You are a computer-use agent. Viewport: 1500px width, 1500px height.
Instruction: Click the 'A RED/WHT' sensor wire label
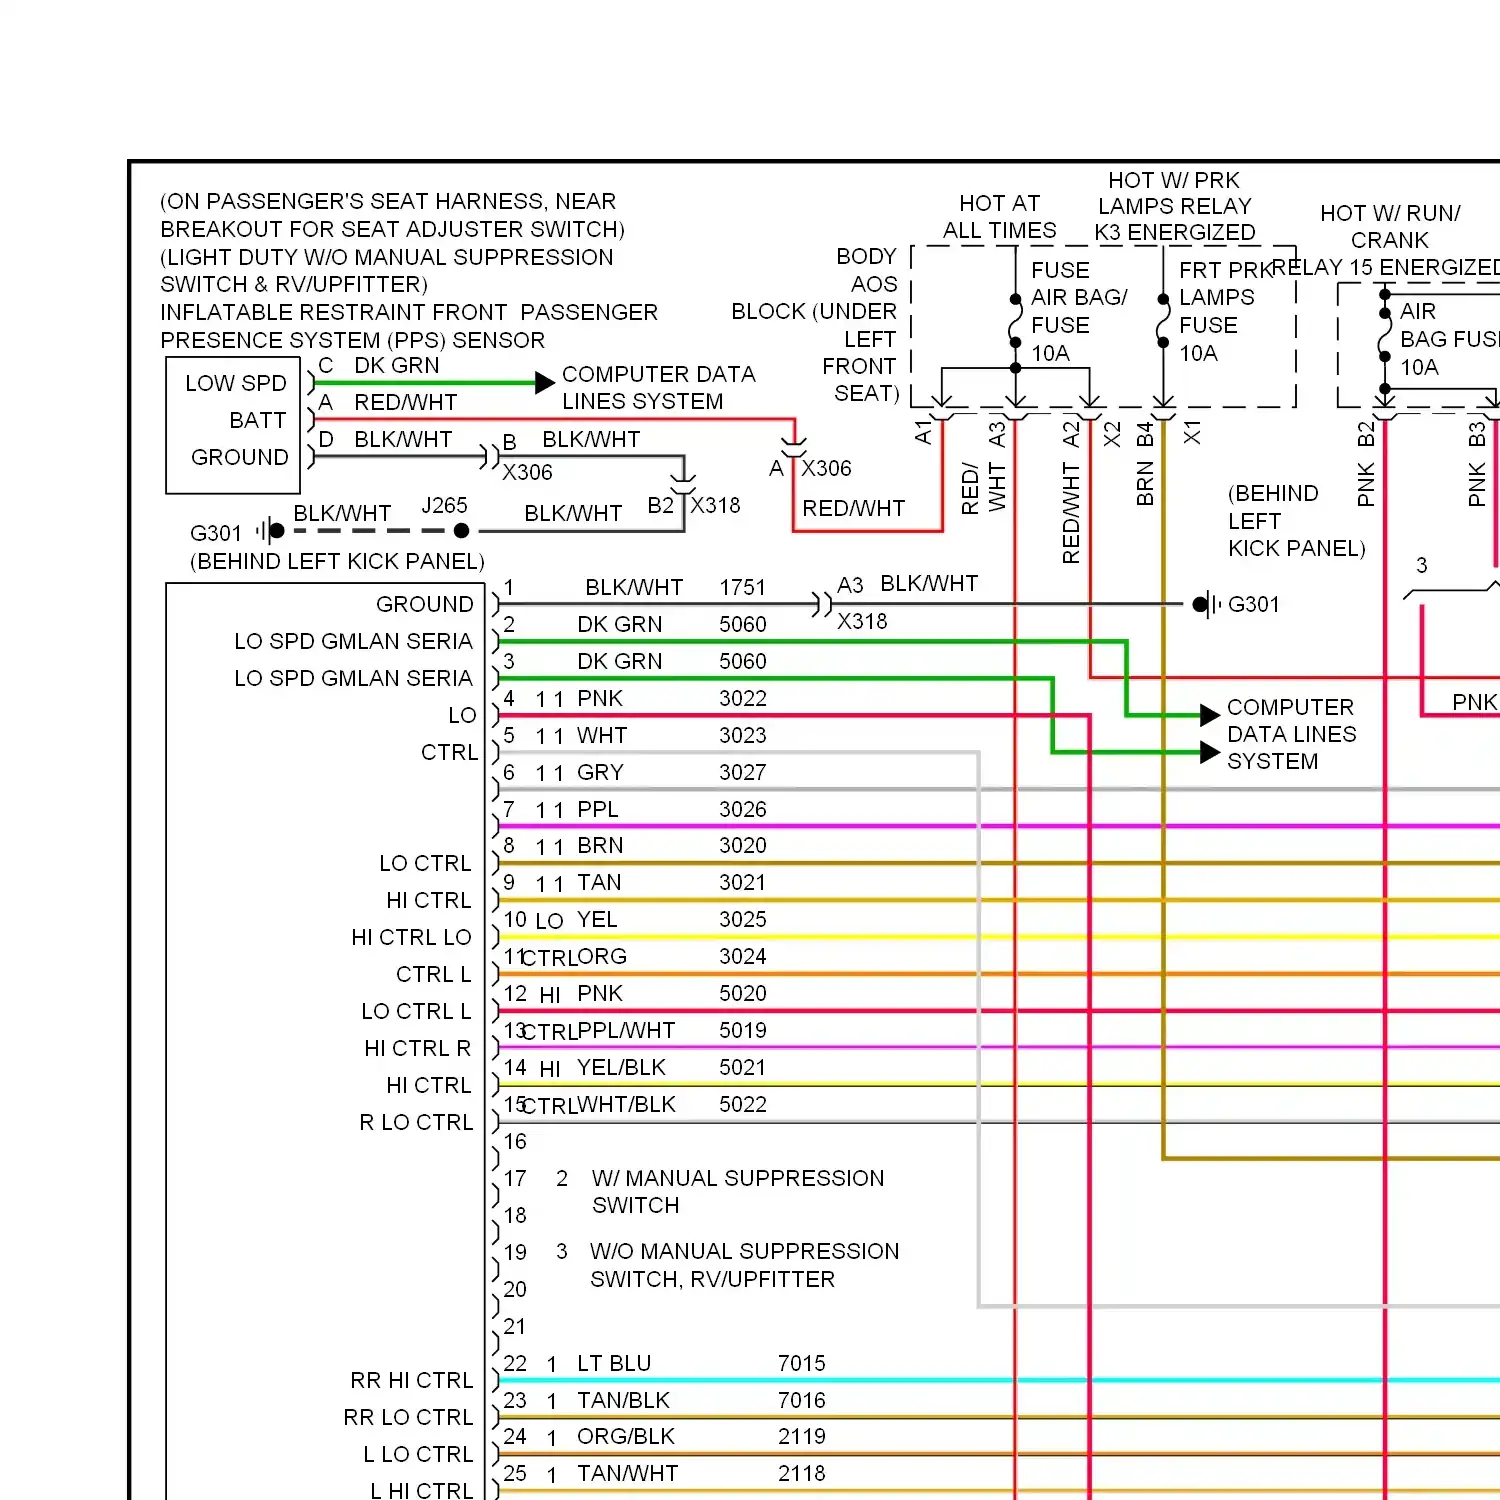(x=388, y=402)
